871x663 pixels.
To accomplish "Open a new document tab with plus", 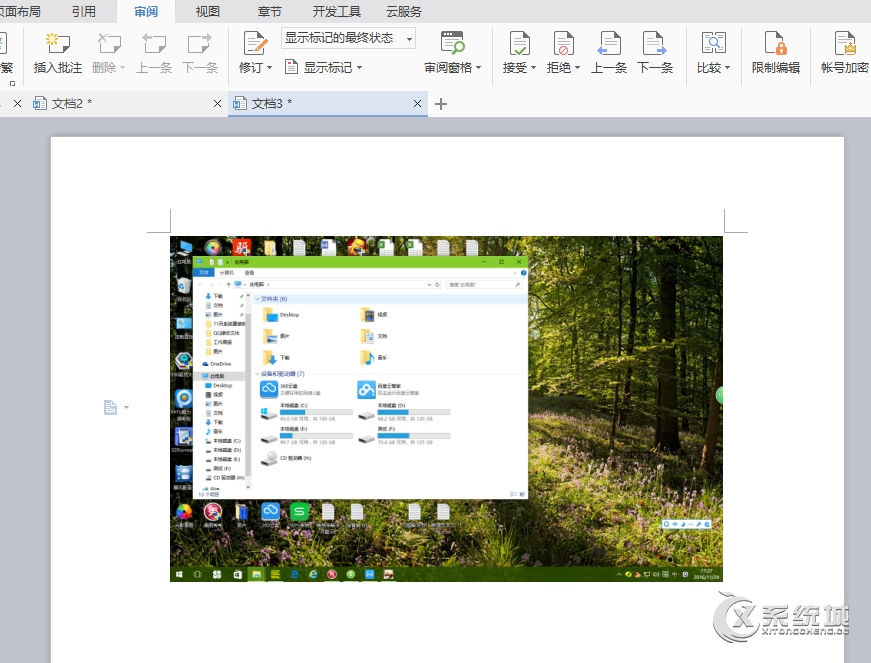I will [x=440, y=104].
